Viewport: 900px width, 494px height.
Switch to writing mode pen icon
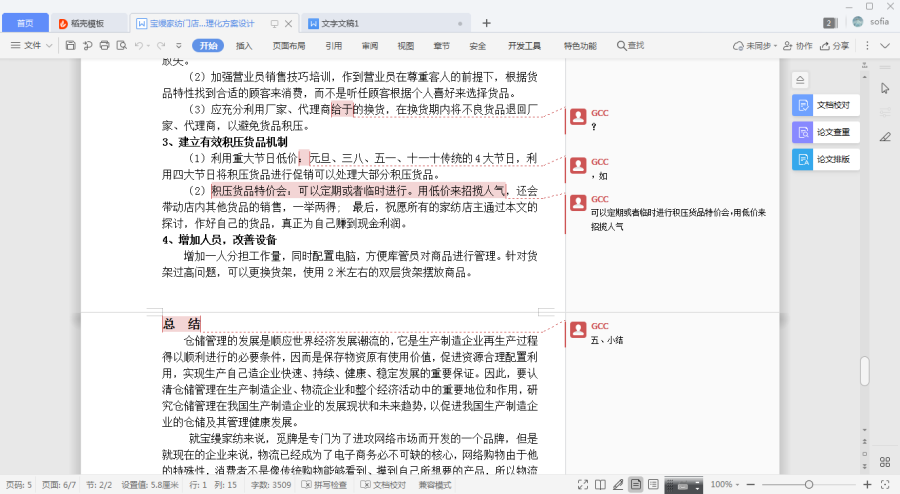point(618,485)
